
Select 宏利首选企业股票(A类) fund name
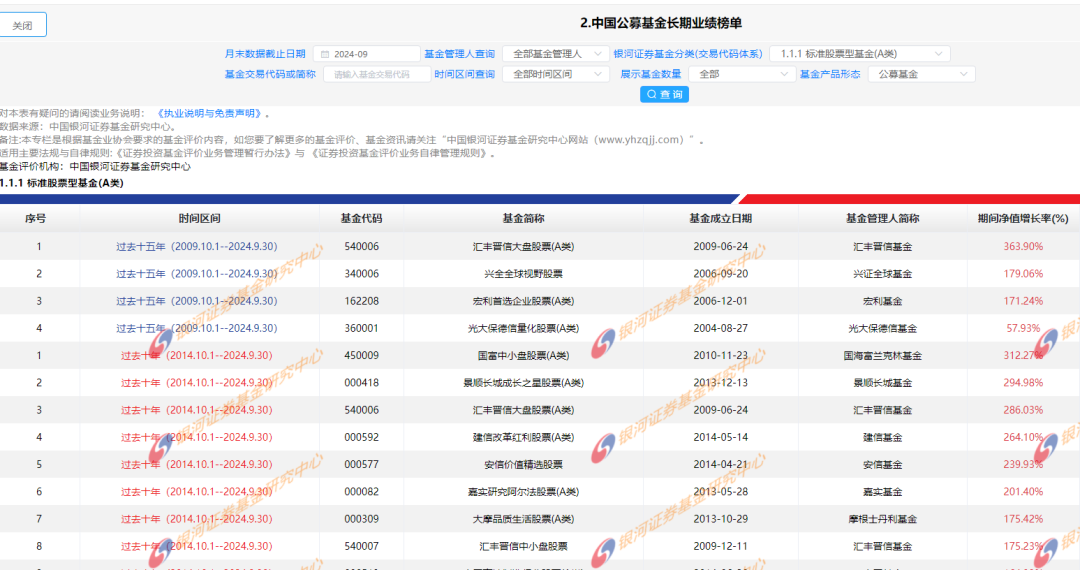click(x=523, y=301)
